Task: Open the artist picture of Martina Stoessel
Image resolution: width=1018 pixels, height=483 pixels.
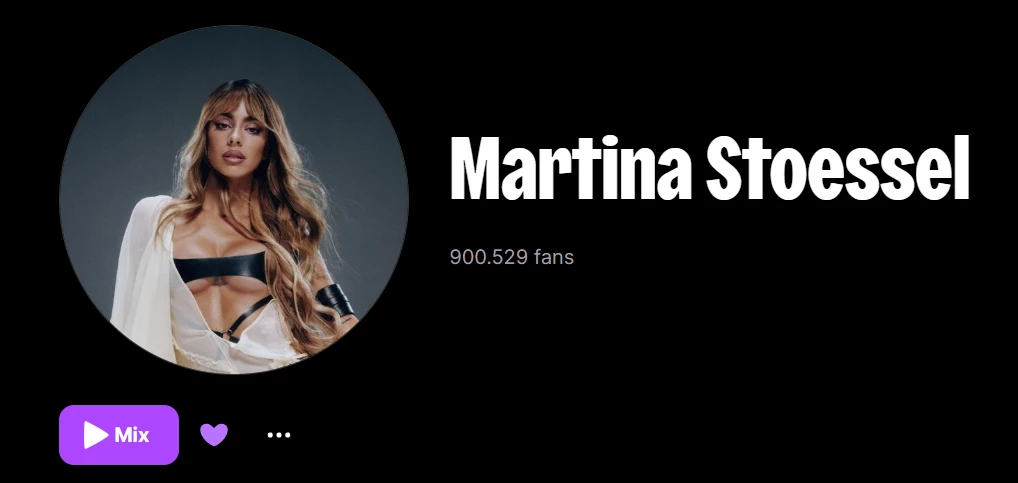Action: click(234, 200)
